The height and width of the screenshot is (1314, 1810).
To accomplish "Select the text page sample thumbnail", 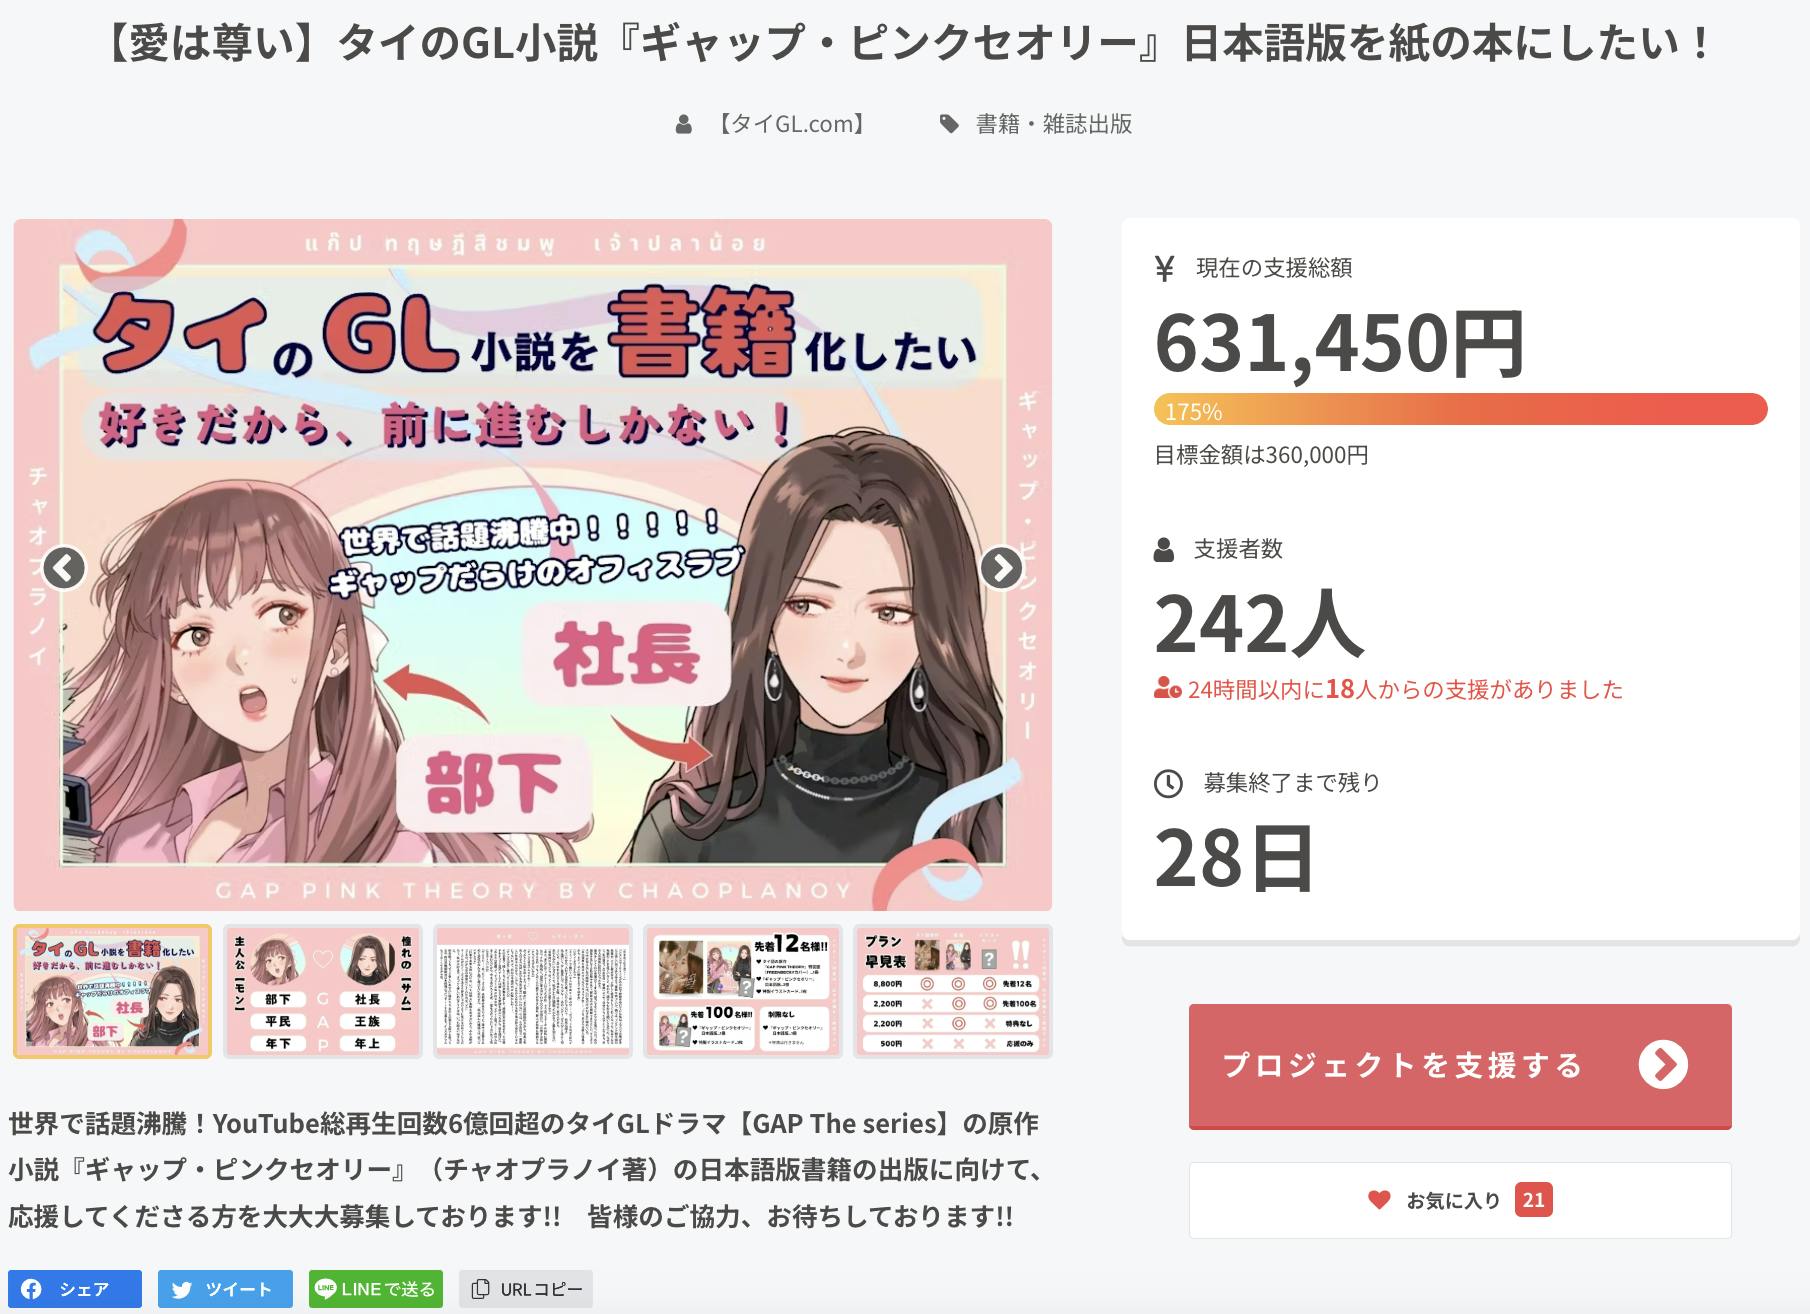I will click(x=533, y=991).
